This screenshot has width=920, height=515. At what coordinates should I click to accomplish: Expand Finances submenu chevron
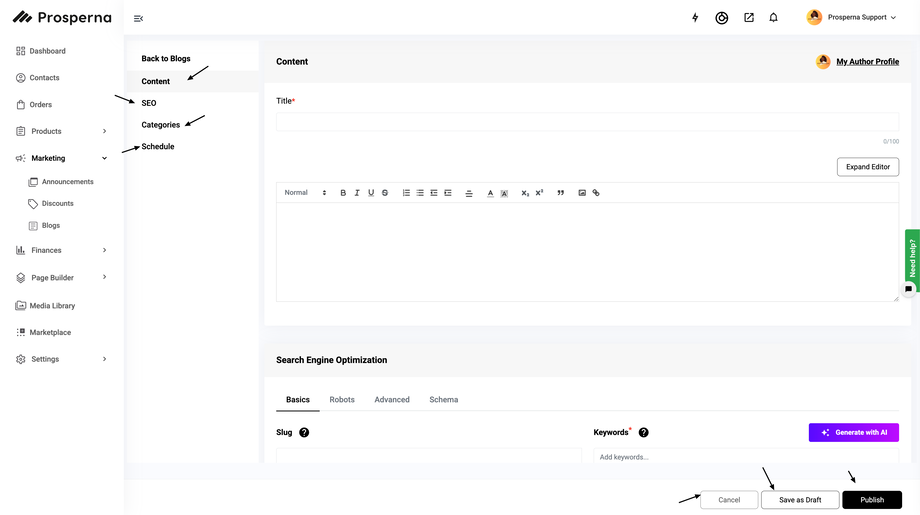click(x=104, y=250)
